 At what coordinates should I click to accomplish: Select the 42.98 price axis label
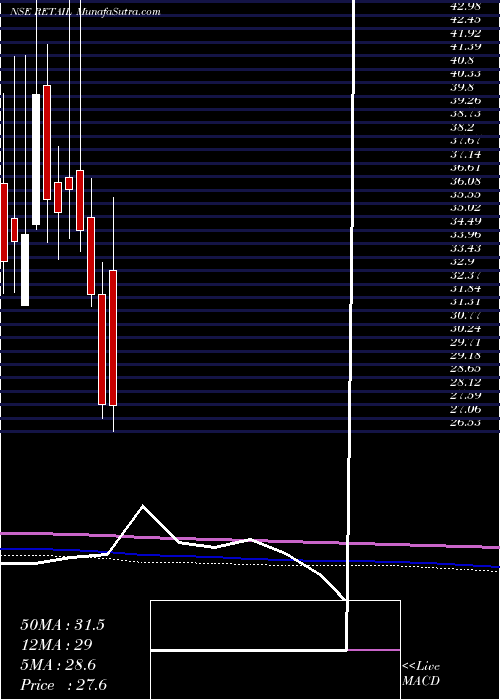pyautogui.click(x=466, y=6)
